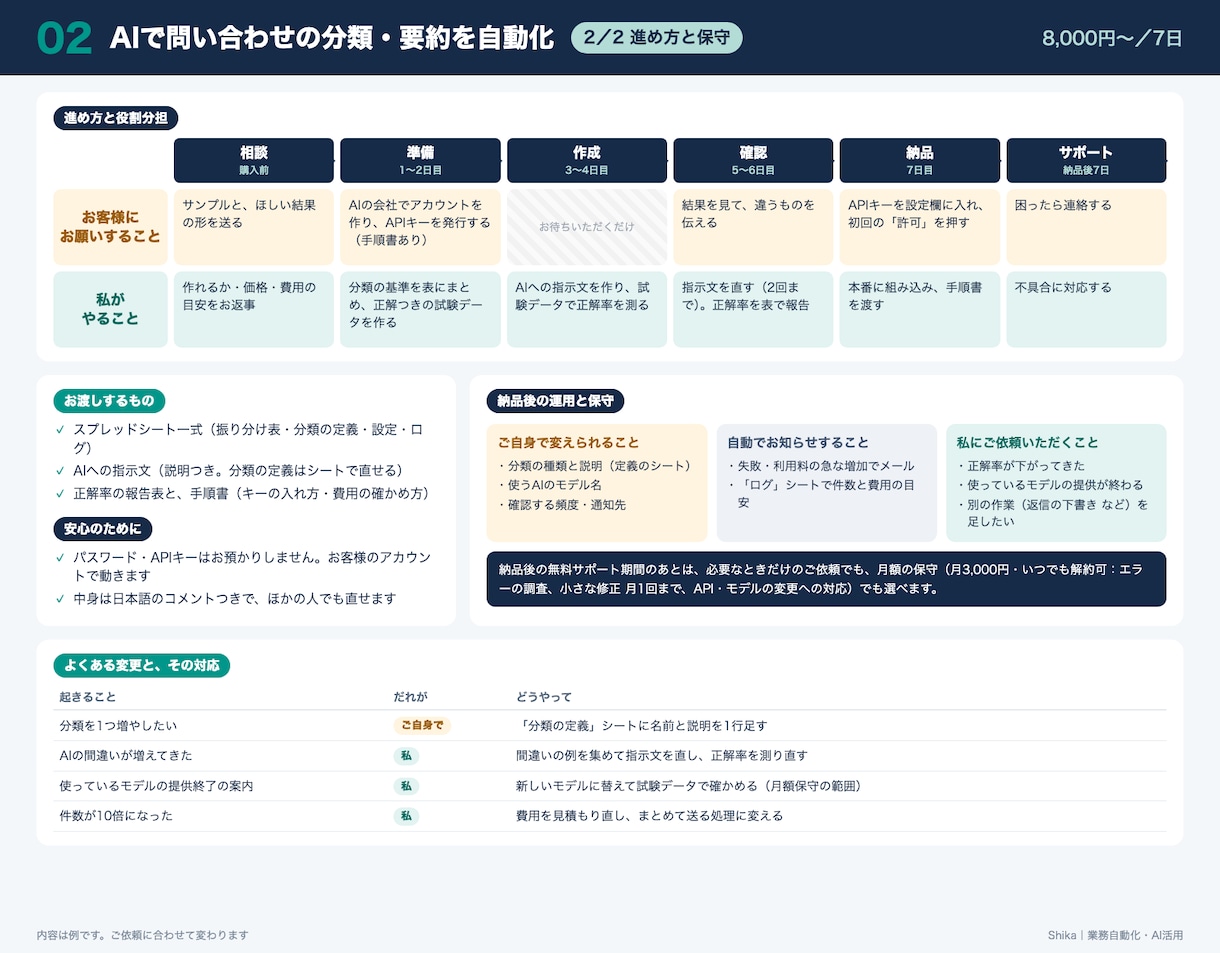The width and height of the screenshot is (1220, 953).
Task: Click the row text '使っているモデルの提供終了の案内'
Action: click(x=156, y=786)
